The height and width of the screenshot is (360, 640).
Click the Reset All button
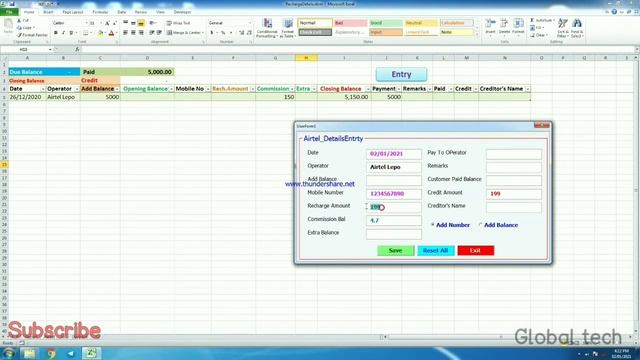[436, 251]
